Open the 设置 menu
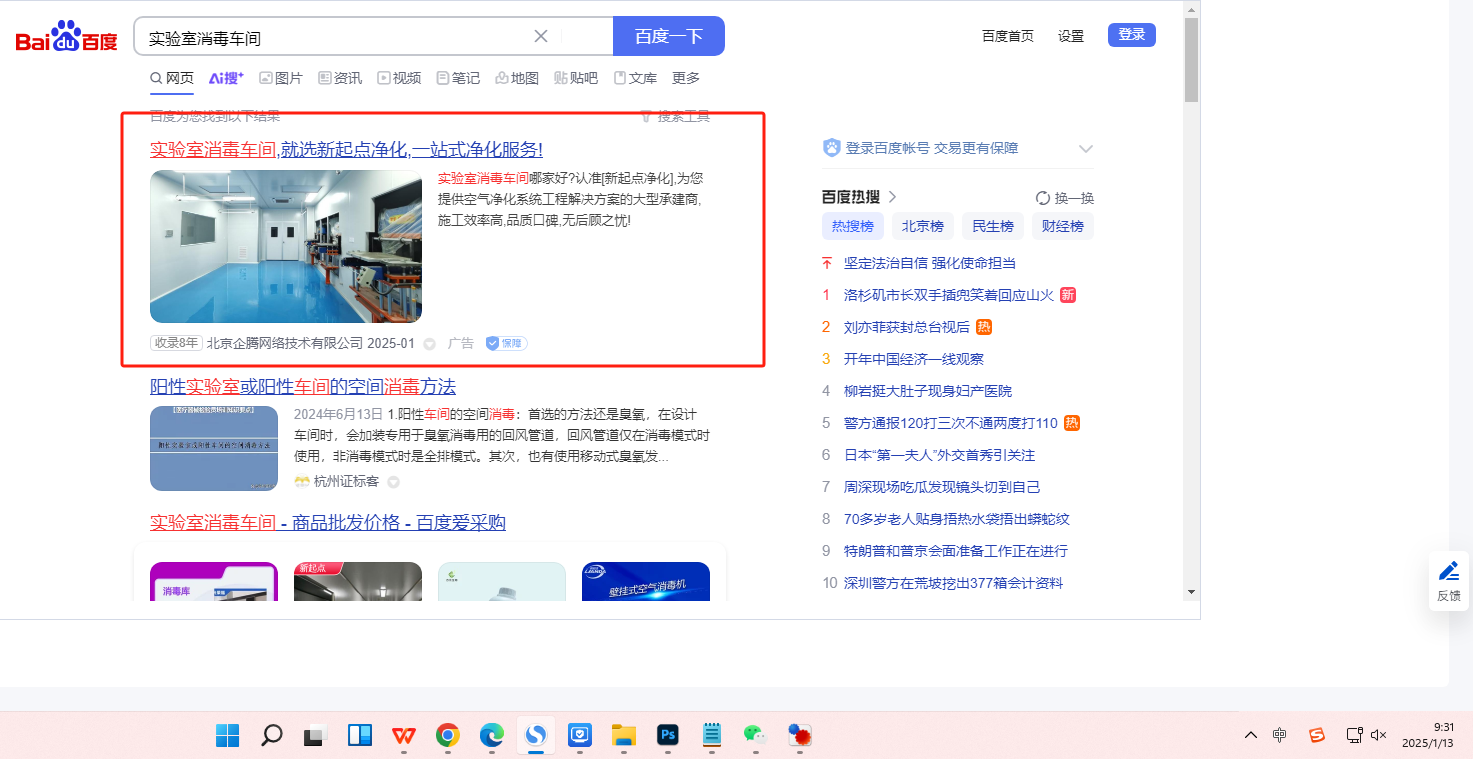Image resolution: width=1473 pixels, height=759 pixels. [1071, 36]
